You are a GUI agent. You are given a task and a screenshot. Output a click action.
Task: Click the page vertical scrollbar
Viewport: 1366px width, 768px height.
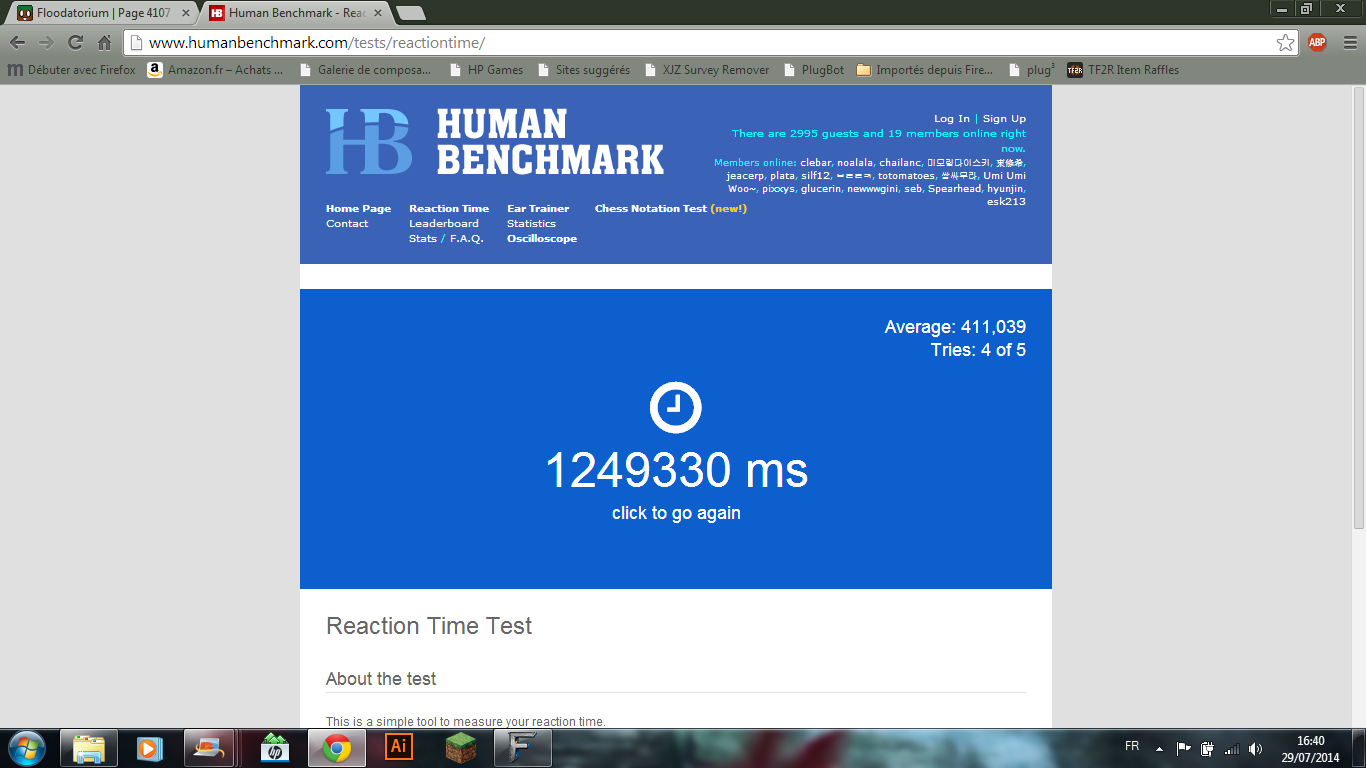coord(1358,300)
